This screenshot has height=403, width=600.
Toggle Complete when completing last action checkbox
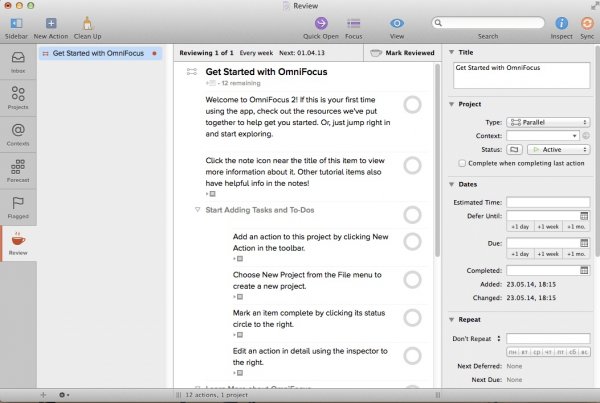click(462, 163)
